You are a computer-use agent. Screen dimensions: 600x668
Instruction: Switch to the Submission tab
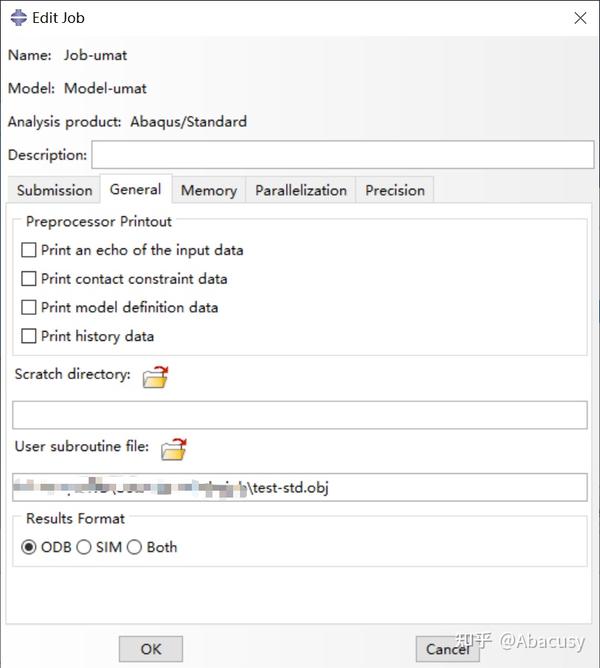click(x=54, y=190)
